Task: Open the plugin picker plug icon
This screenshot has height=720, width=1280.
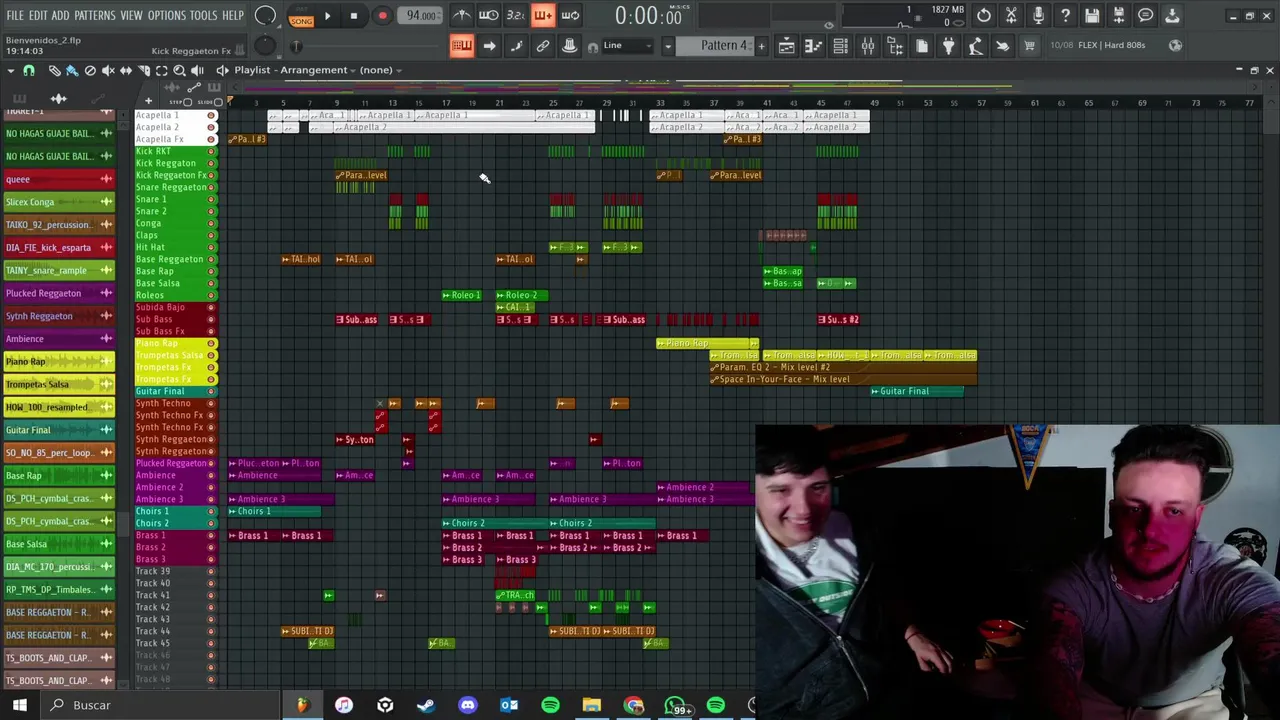Action: tap(949, 45)
